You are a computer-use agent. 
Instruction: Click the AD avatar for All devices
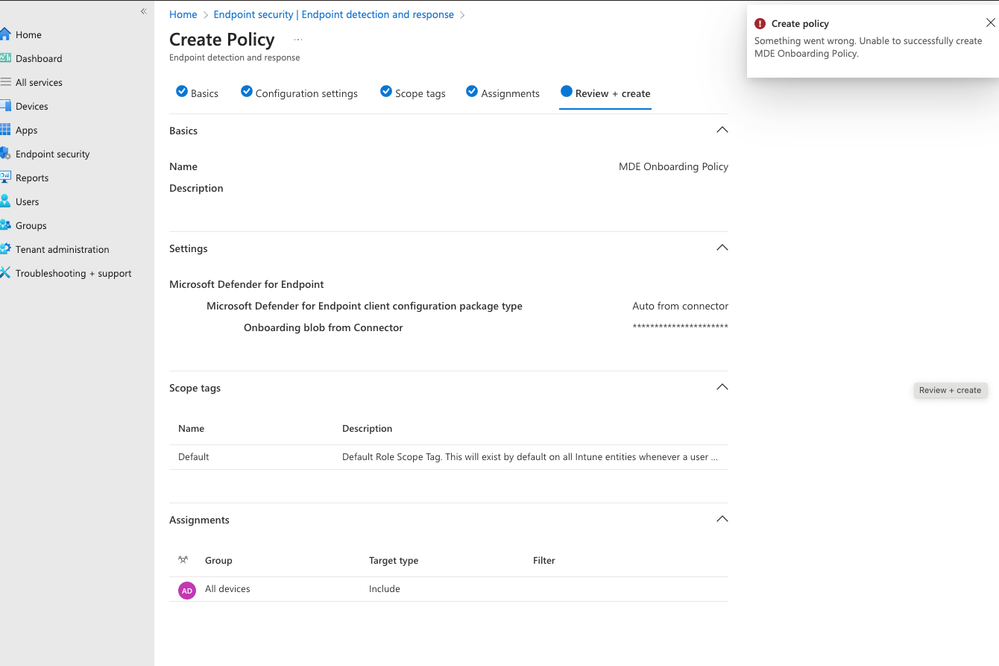click(x=187, y=590)
